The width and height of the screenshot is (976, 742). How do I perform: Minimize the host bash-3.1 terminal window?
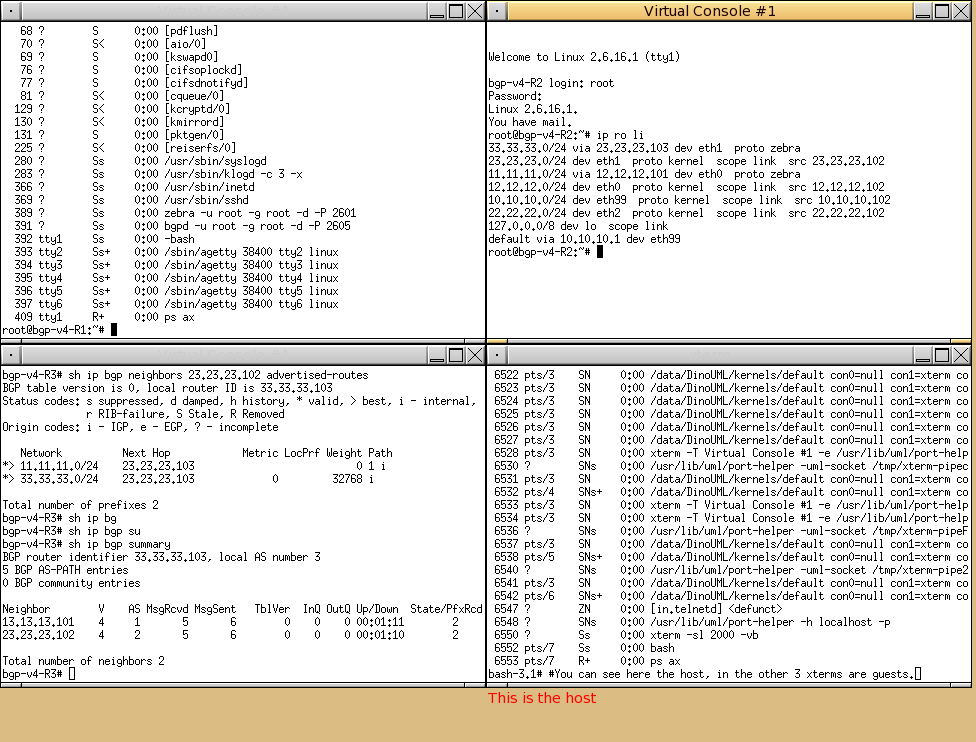(x=923, y=355)
